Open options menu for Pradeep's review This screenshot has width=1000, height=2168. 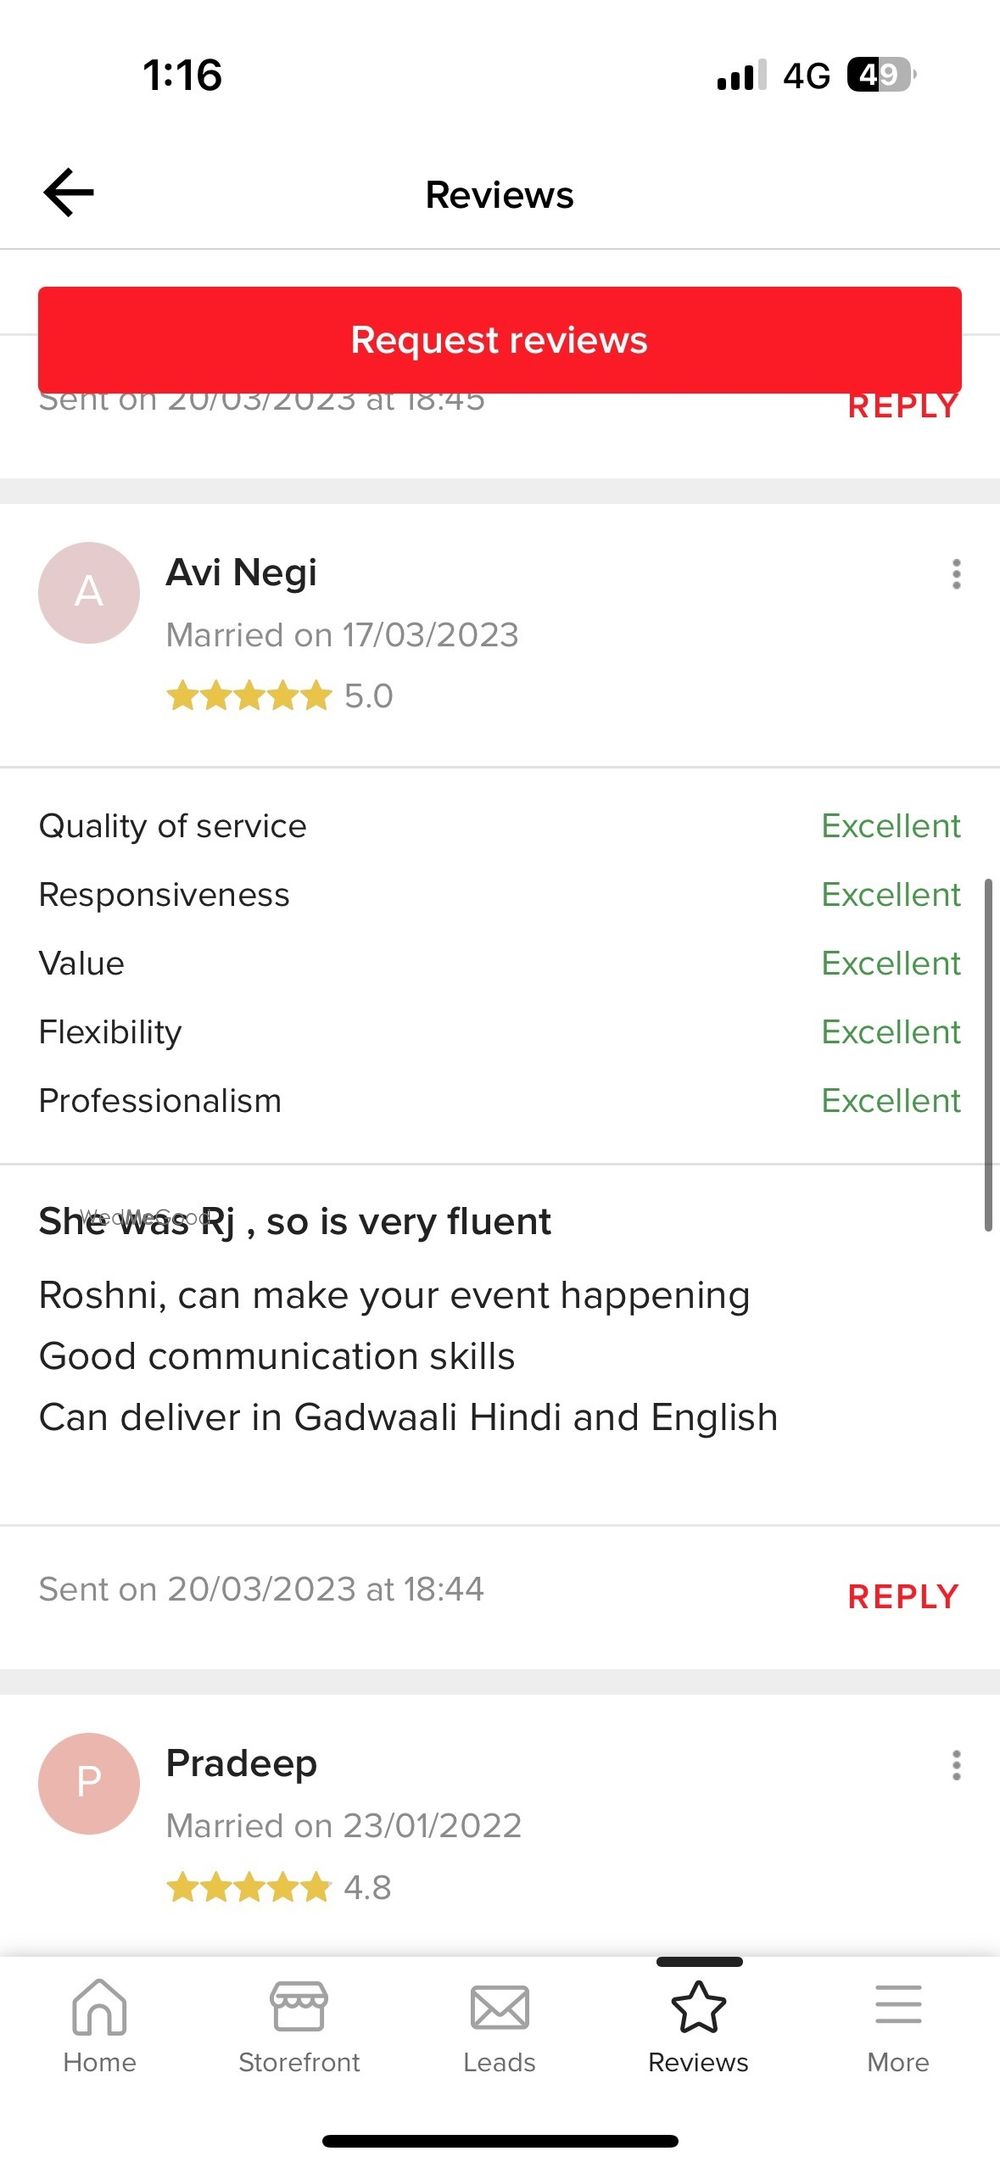point(956,1765)
